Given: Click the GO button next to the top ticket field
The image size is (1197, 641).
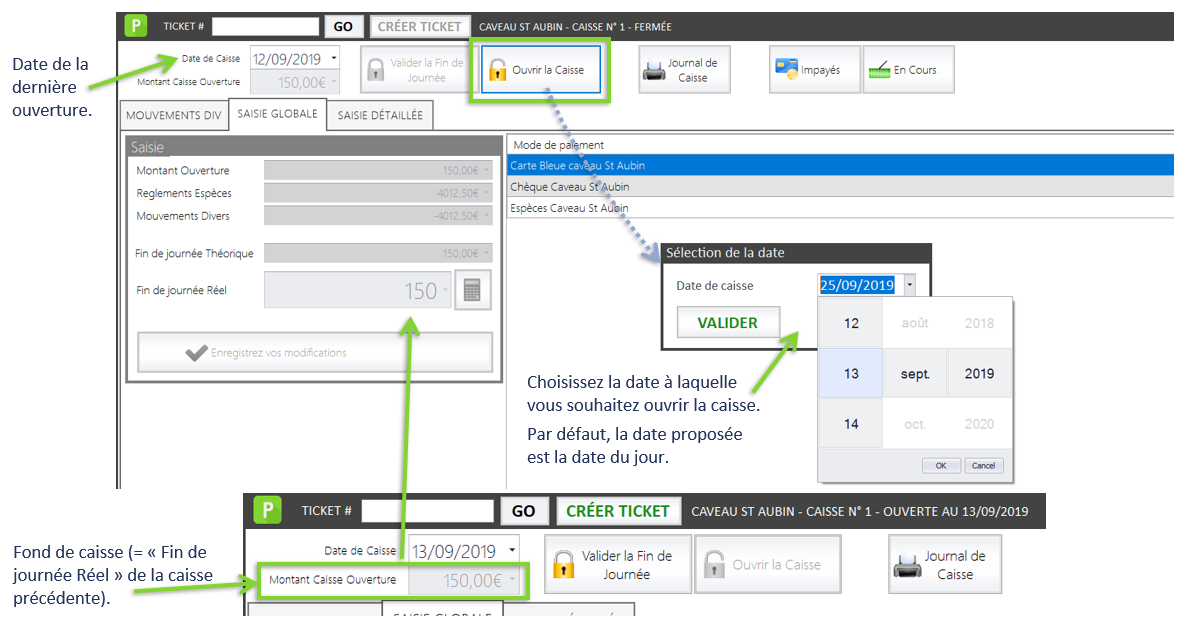Looking at the screenshot, I should [343, 27].
